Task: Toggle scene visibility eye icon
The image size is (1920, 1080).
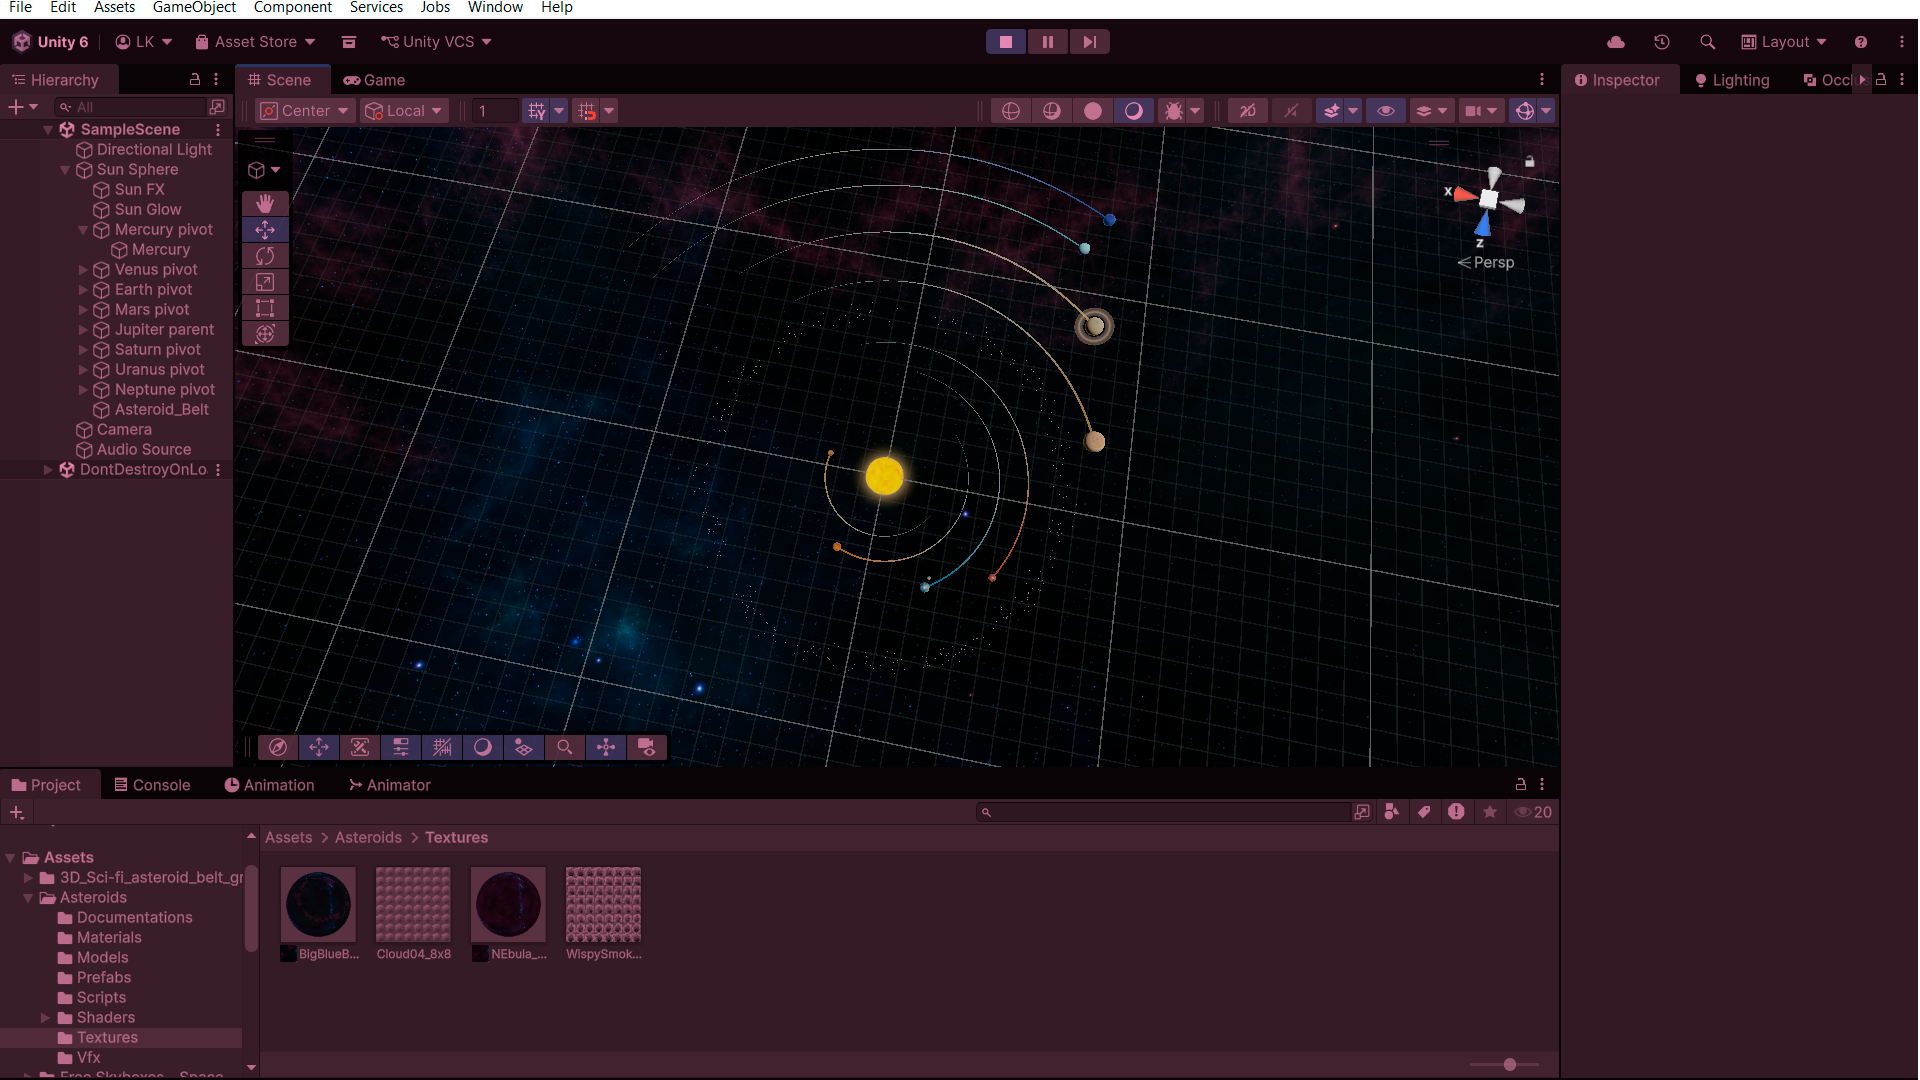Action: click(x=1385, y=111)
